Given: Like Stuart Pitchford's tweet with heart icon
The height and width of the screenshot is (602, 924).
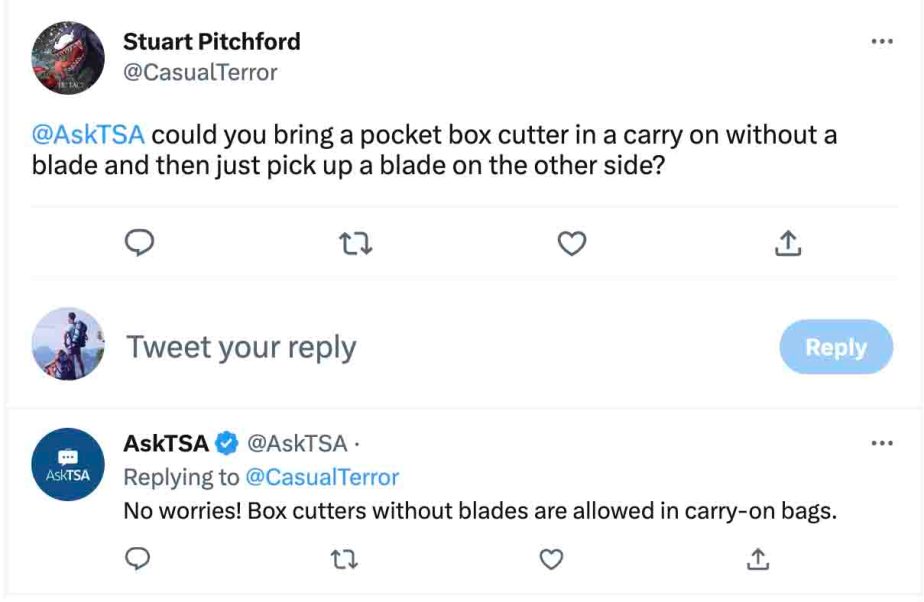Looking at the screenshot, I should click(x=572, y=243).
